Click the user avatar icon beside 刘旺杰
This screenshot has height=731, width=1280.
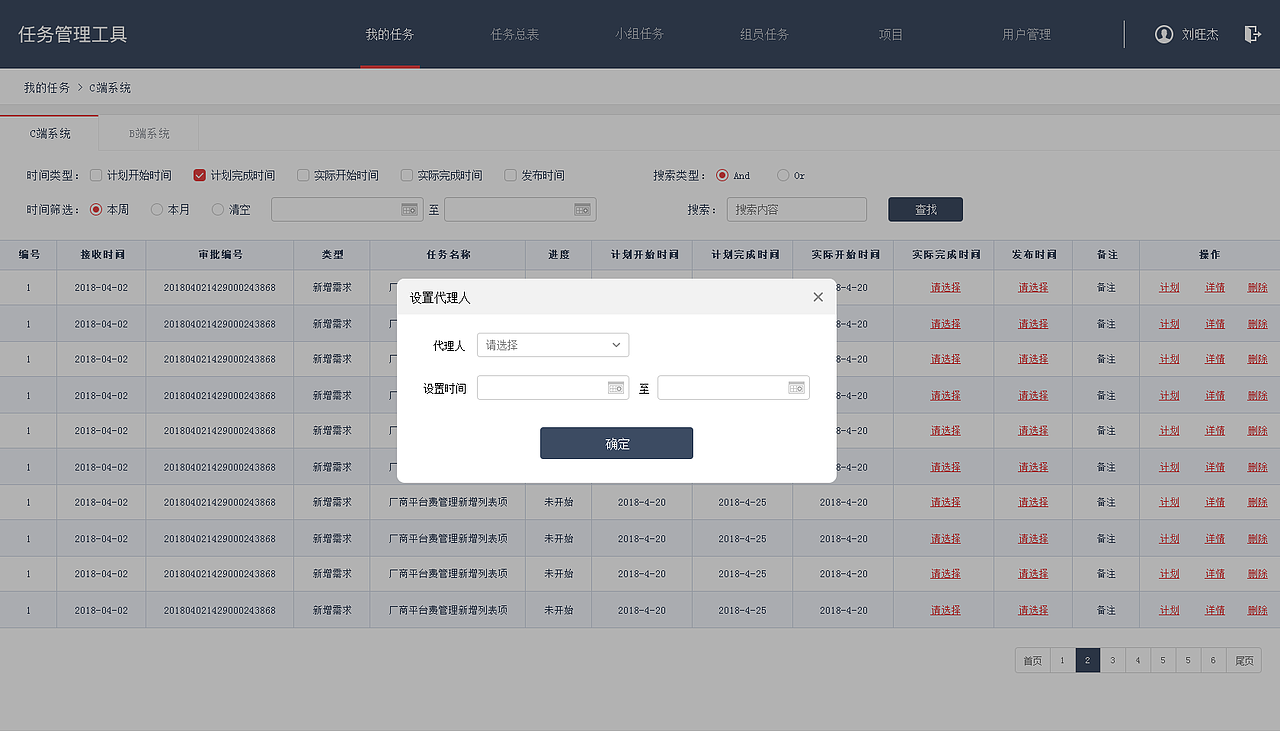[1163, 33]
